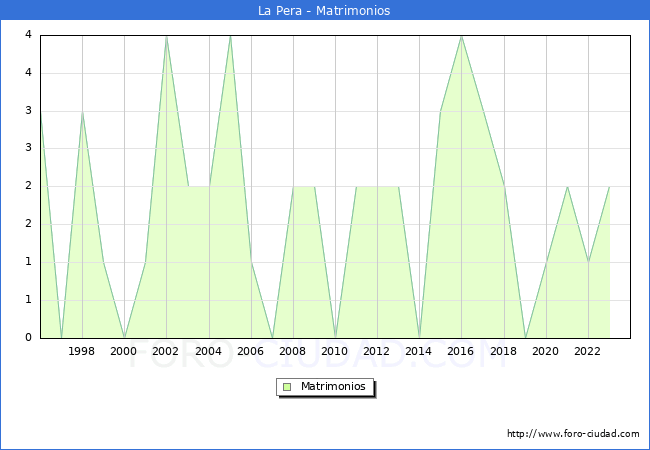Viewport: 650px width, 450px height.
Task: Click the 2006 x-axis label
Action: [250, 351]
